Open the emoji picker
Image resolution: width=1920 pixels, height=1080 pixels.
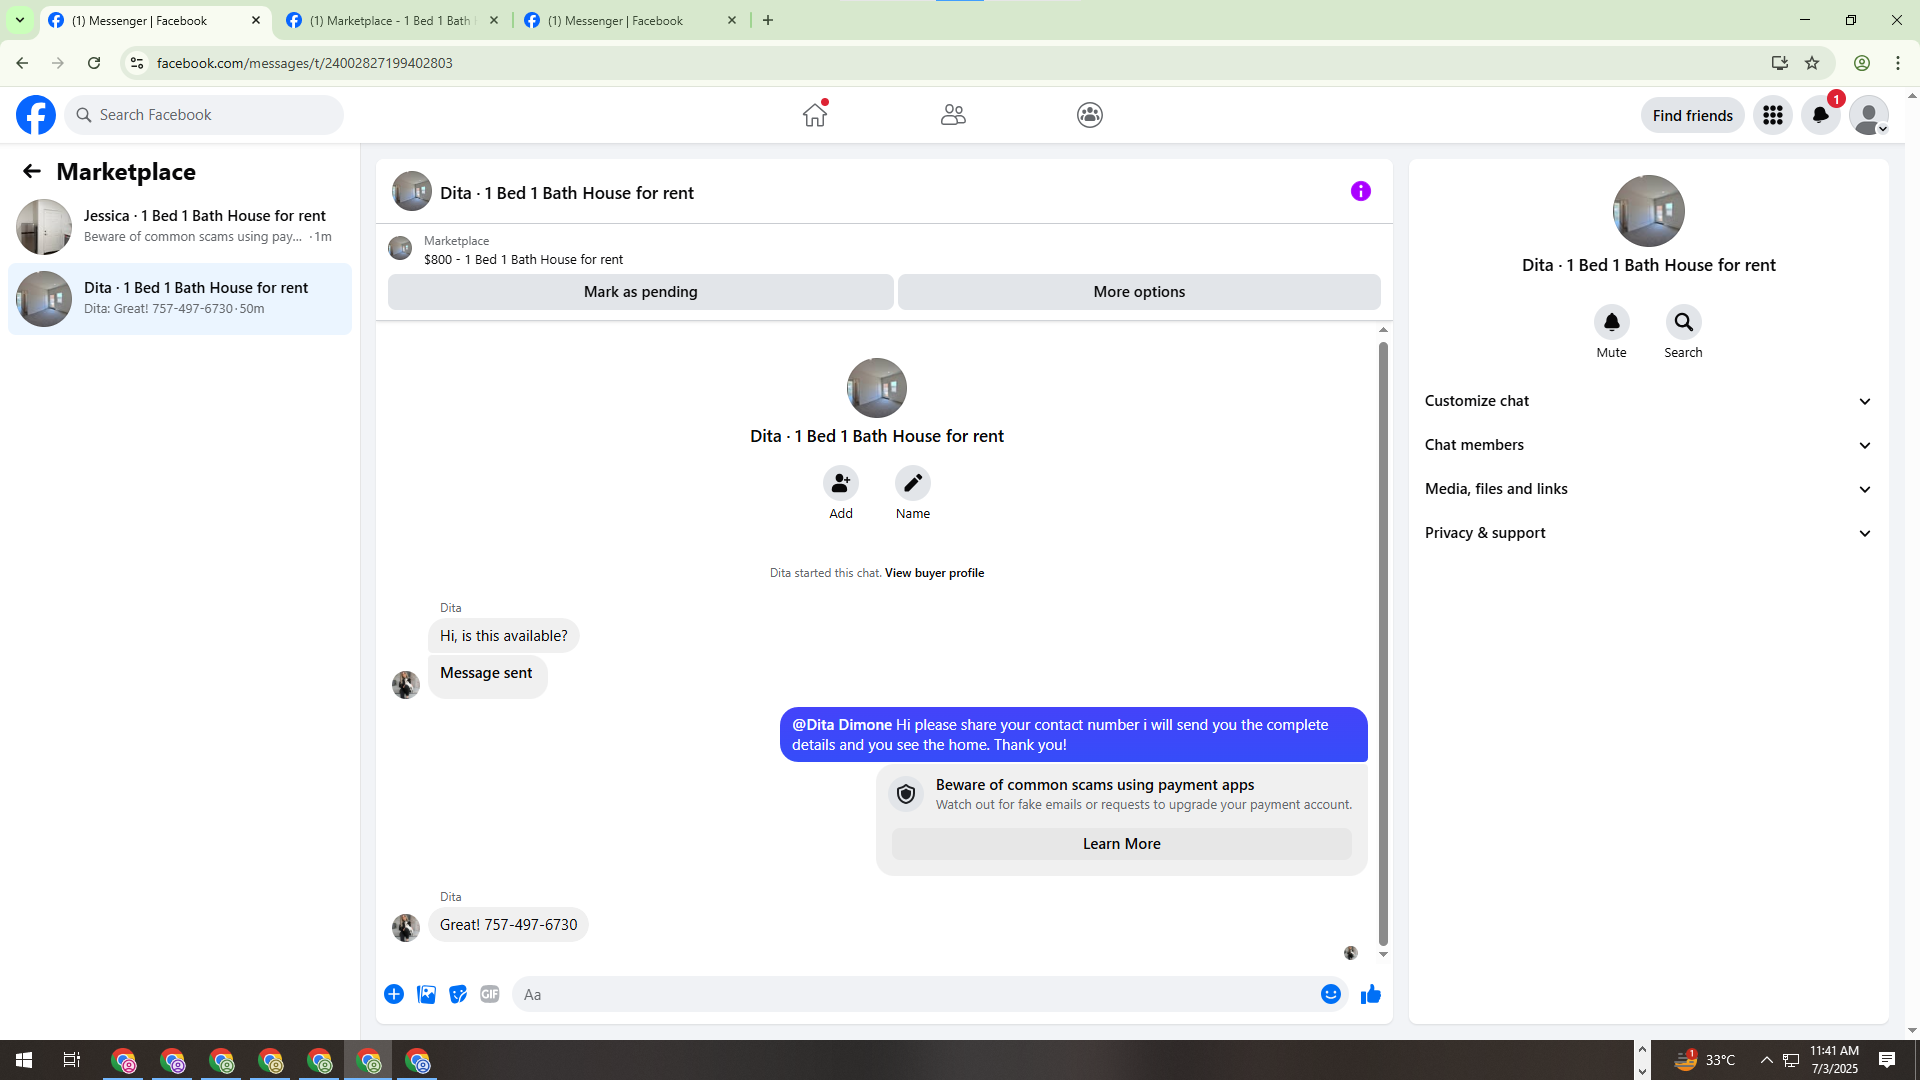pyautogui.click(x=1330, y=994)
